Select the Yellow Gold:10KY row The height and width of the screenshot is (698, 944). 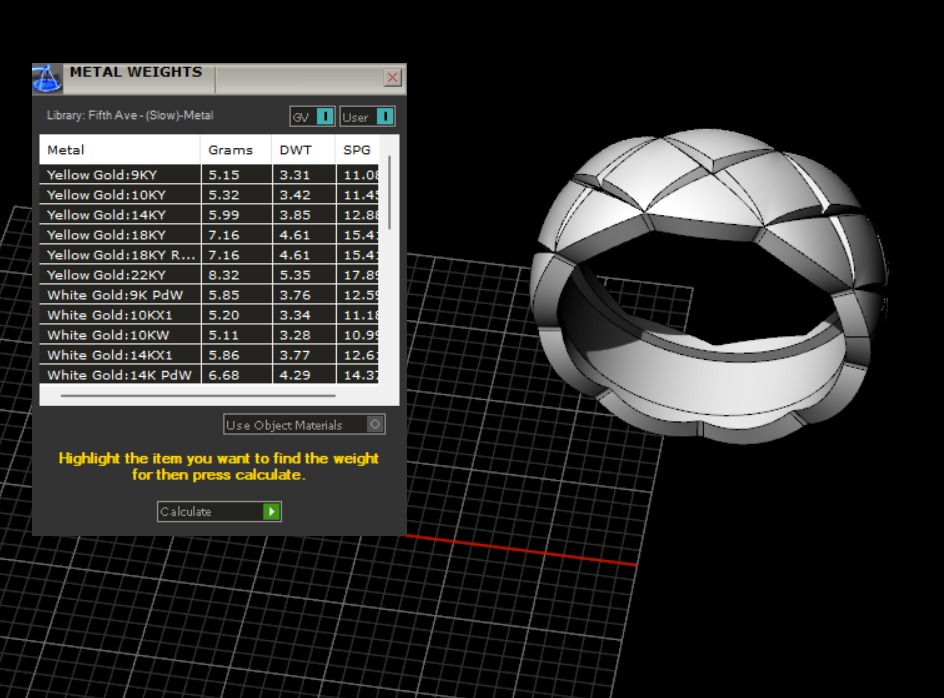point(209,195)
